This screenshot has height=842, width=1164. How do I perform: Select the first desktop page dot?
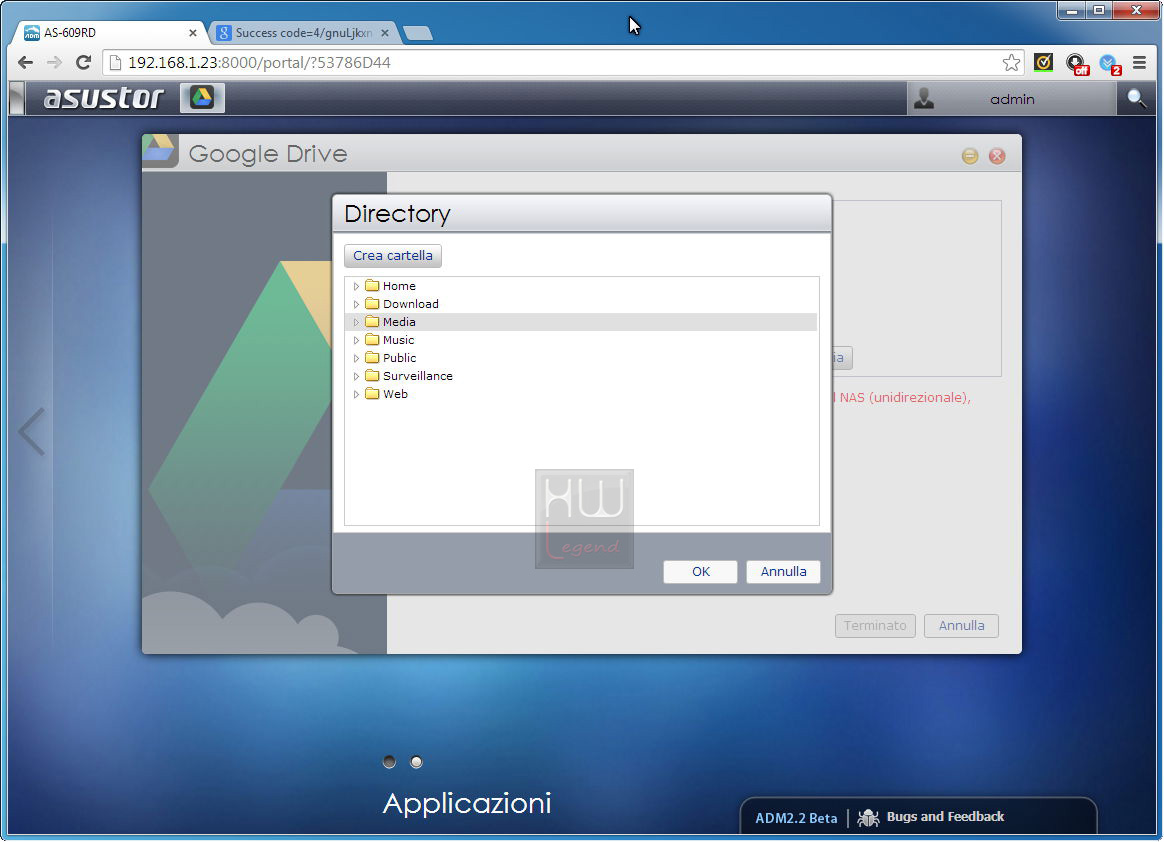click(389, 762)
